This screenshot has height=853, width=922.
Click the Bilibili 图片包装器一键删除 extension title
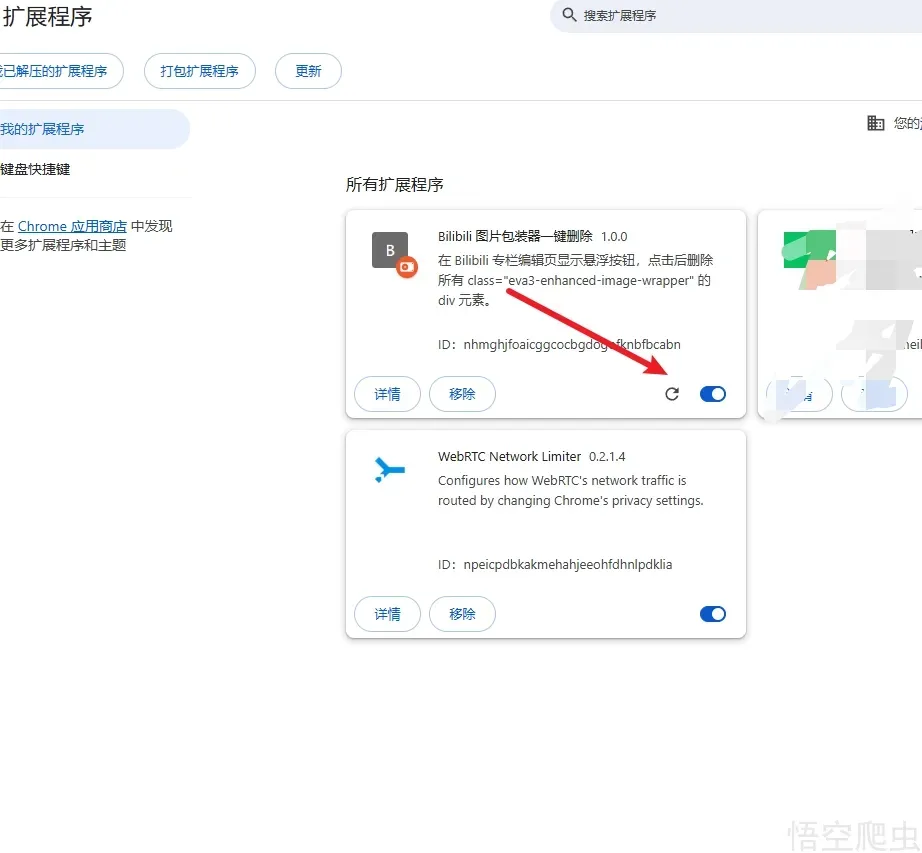[515, 237]
